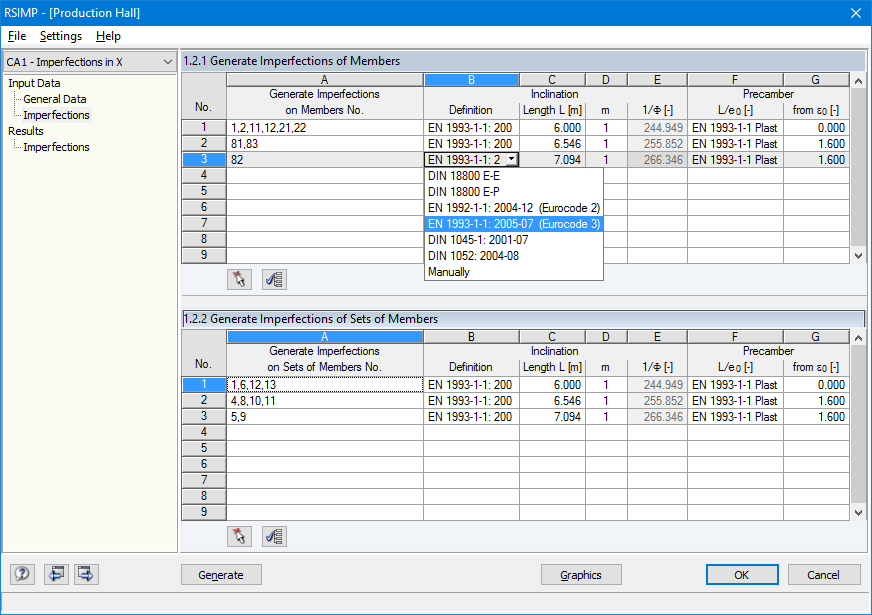
Task: Click row header 9 in sets table
Action: click(x=204, y=512)
